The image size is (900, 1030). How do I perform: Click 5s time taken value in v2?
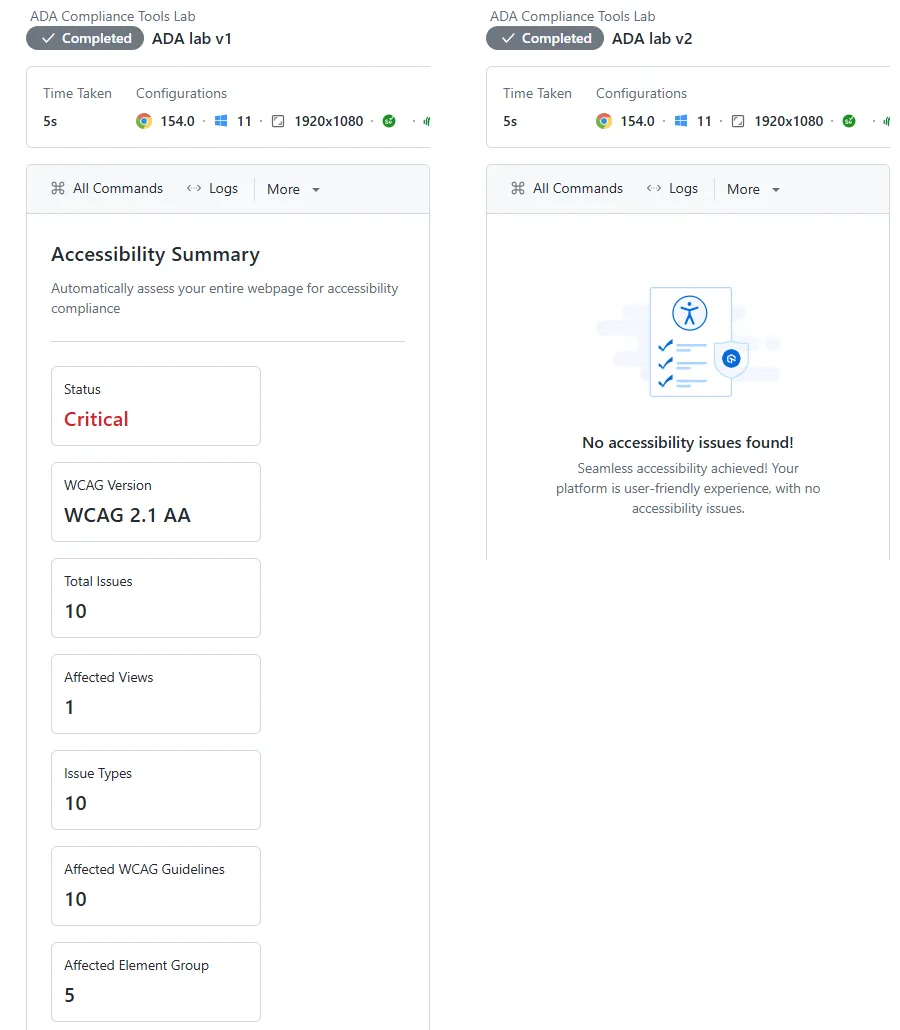click(x=510, y=122)
